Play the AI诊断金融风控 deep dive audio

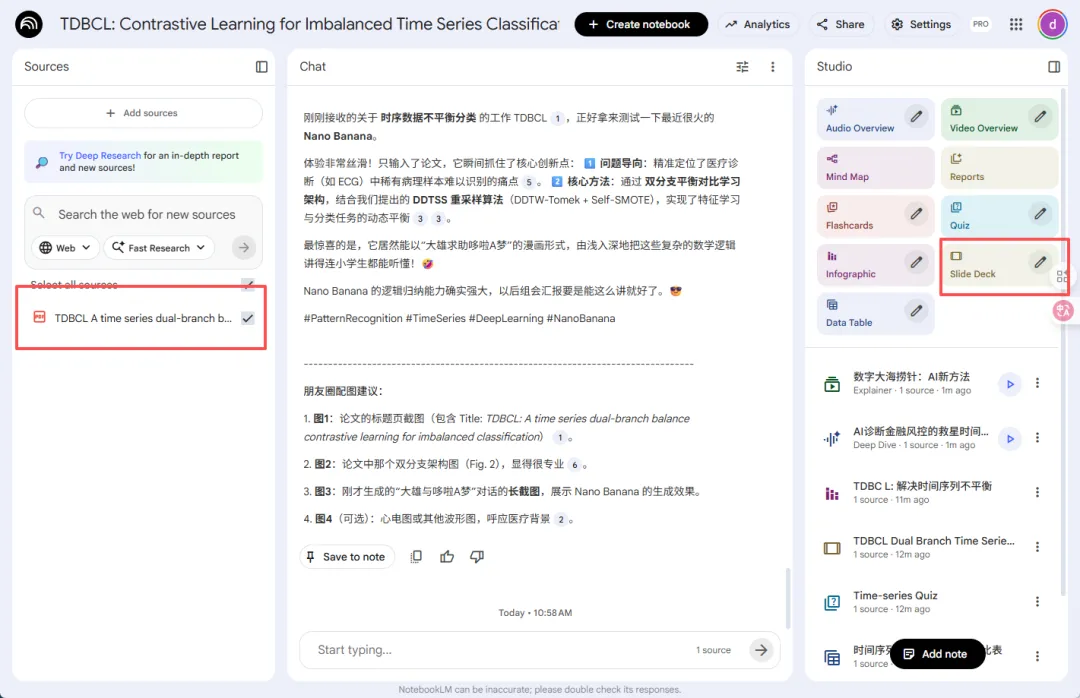[x=1010, y=438]
